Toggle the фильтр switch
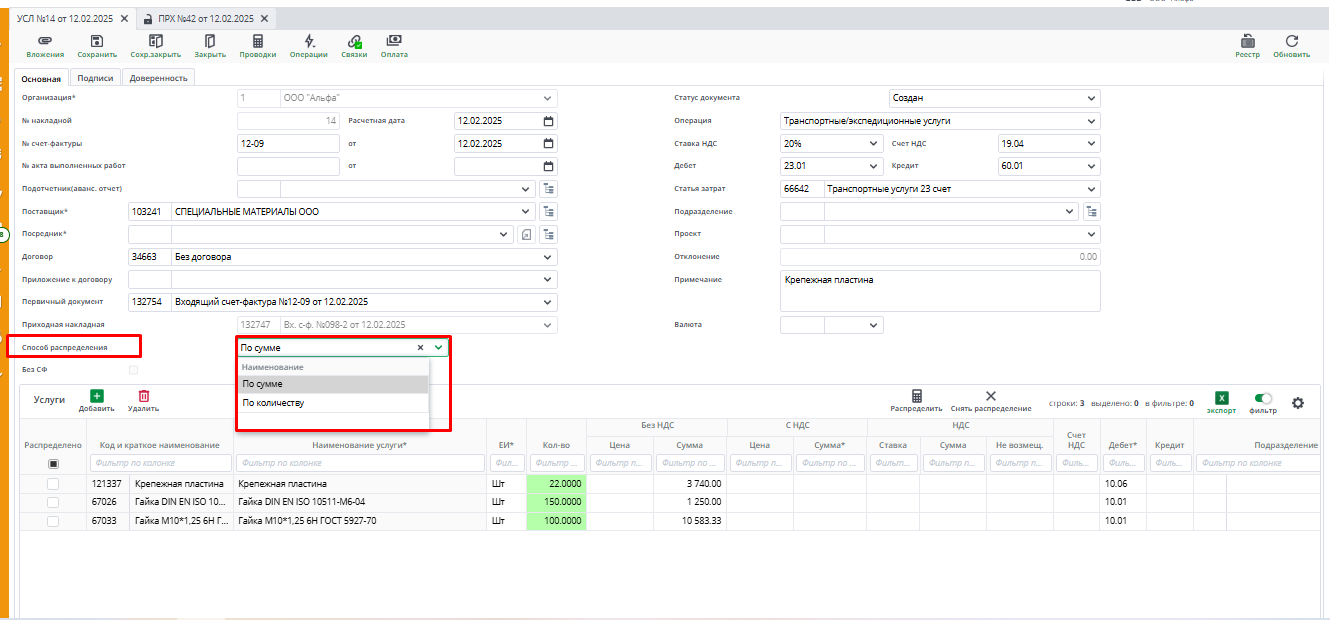Image resolution: width=1330 pixels, height=620 pixels. click(1262, 398)
